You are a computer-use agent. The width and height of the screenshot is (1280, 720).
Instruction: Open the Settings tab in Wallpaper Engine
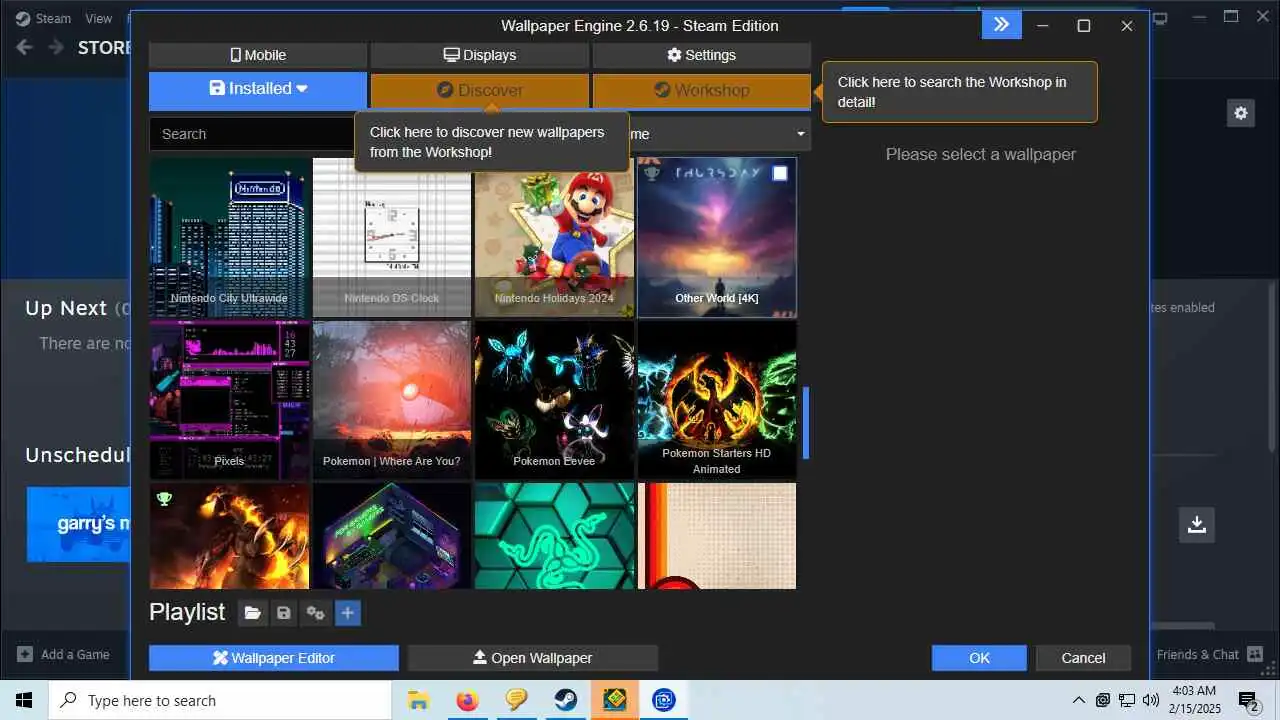(x=701, y=55)
